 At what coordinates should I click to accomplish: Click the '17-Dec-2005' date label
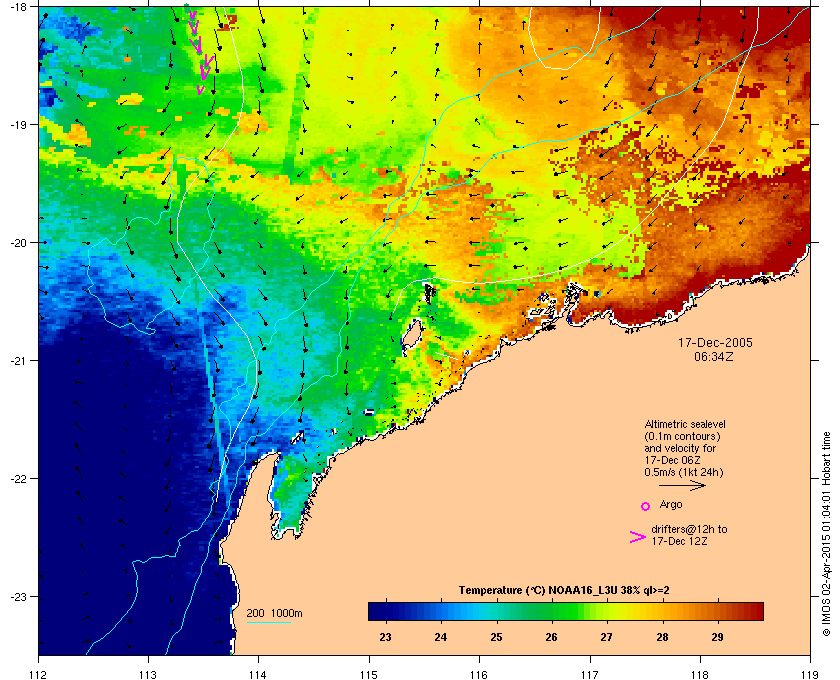715,343
